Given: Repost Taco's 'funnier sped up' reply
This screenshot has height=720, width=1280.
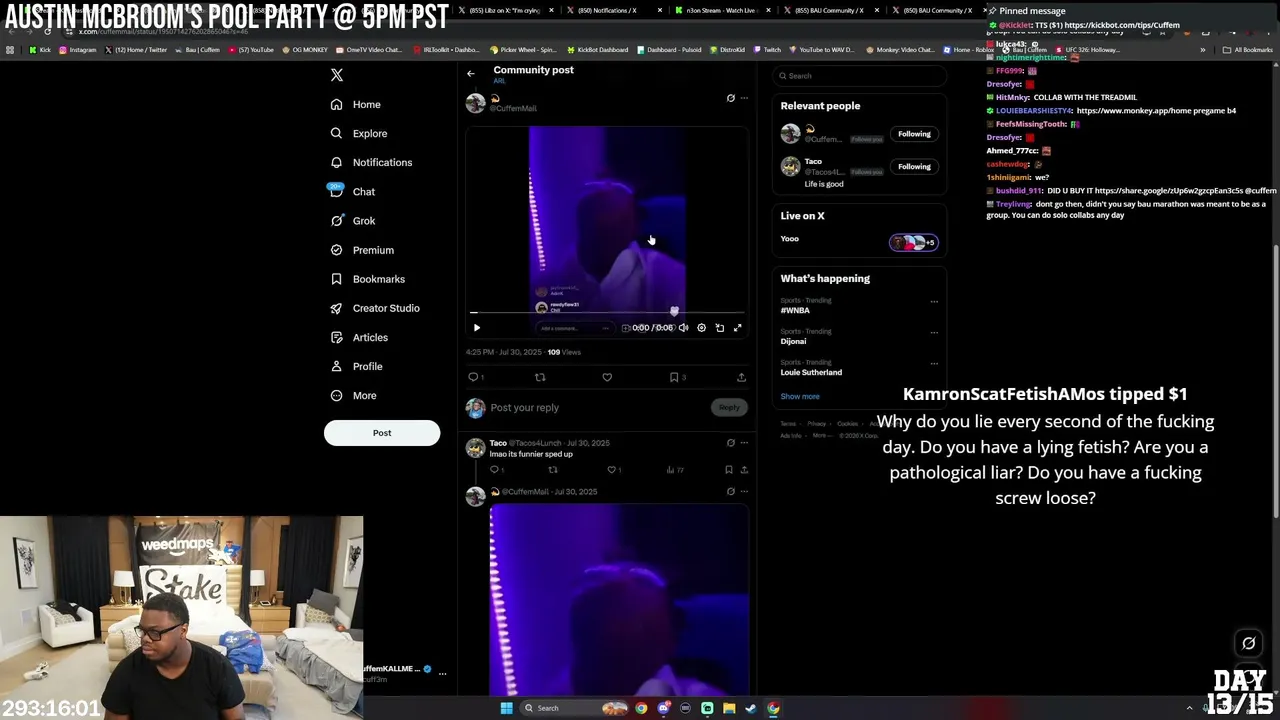Looking at the screenshot, I should 553,469.
